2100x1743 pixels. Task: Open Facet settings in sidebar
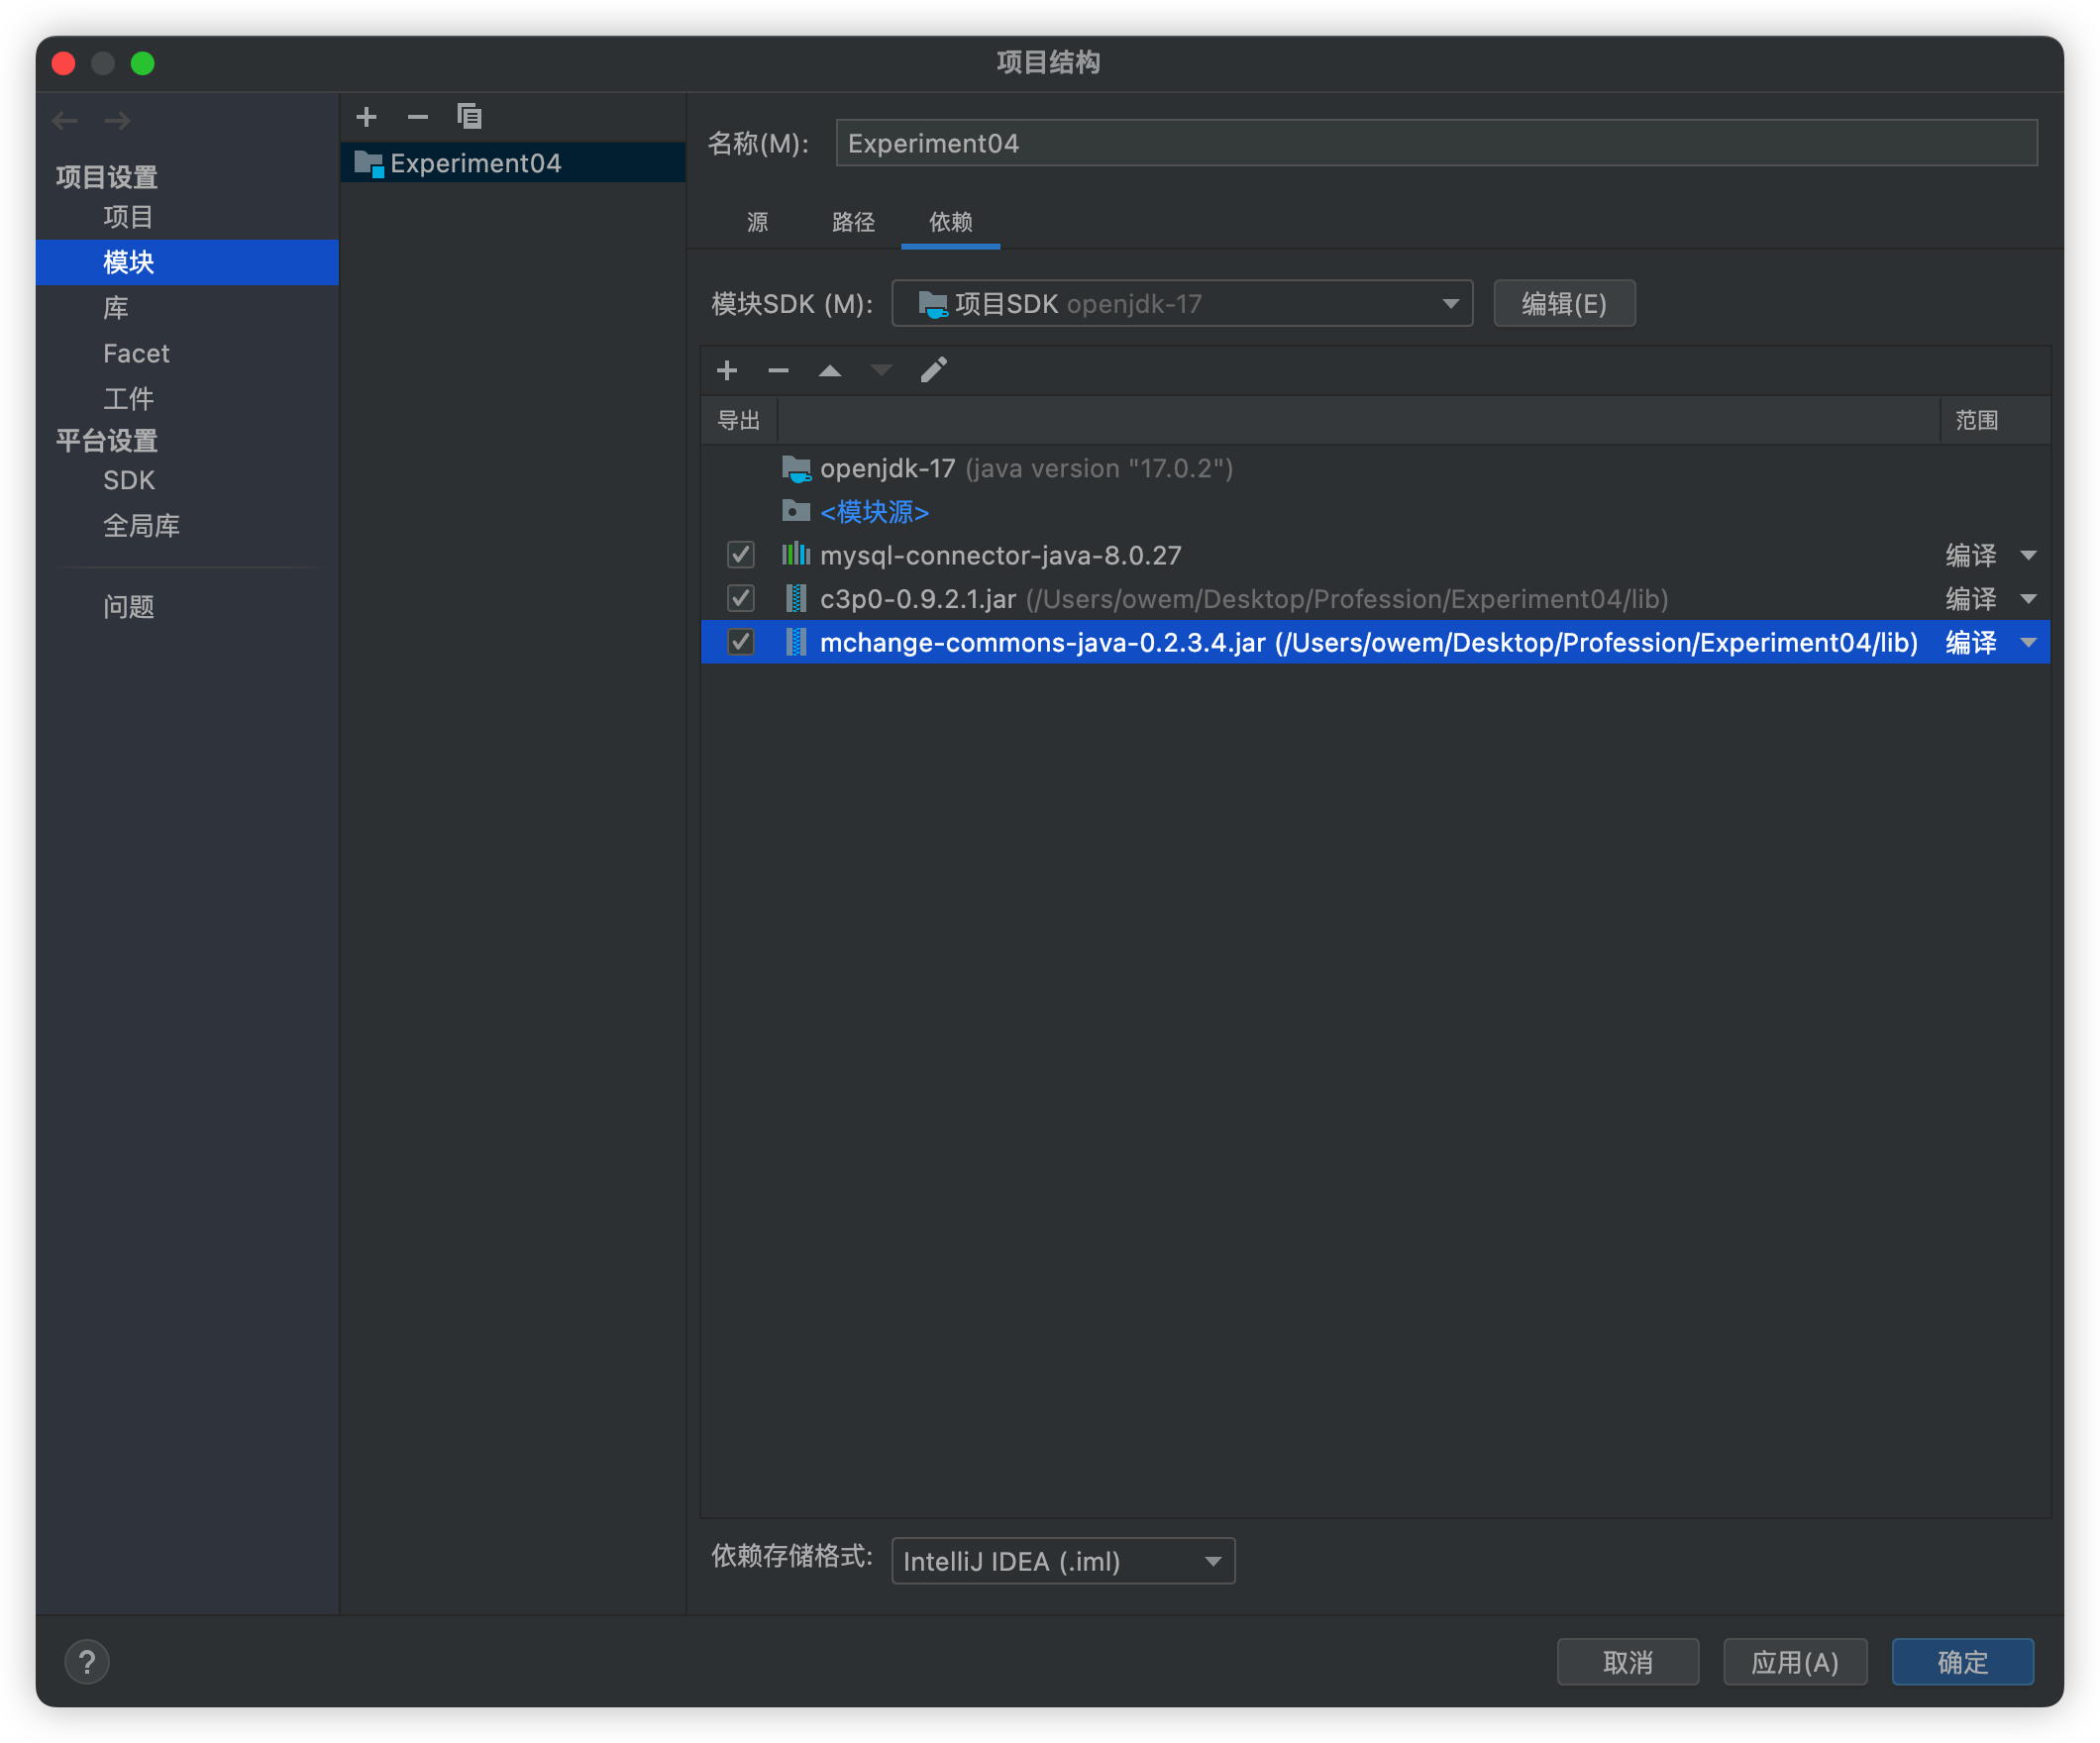pyautogui.click(x=136, y=354)
